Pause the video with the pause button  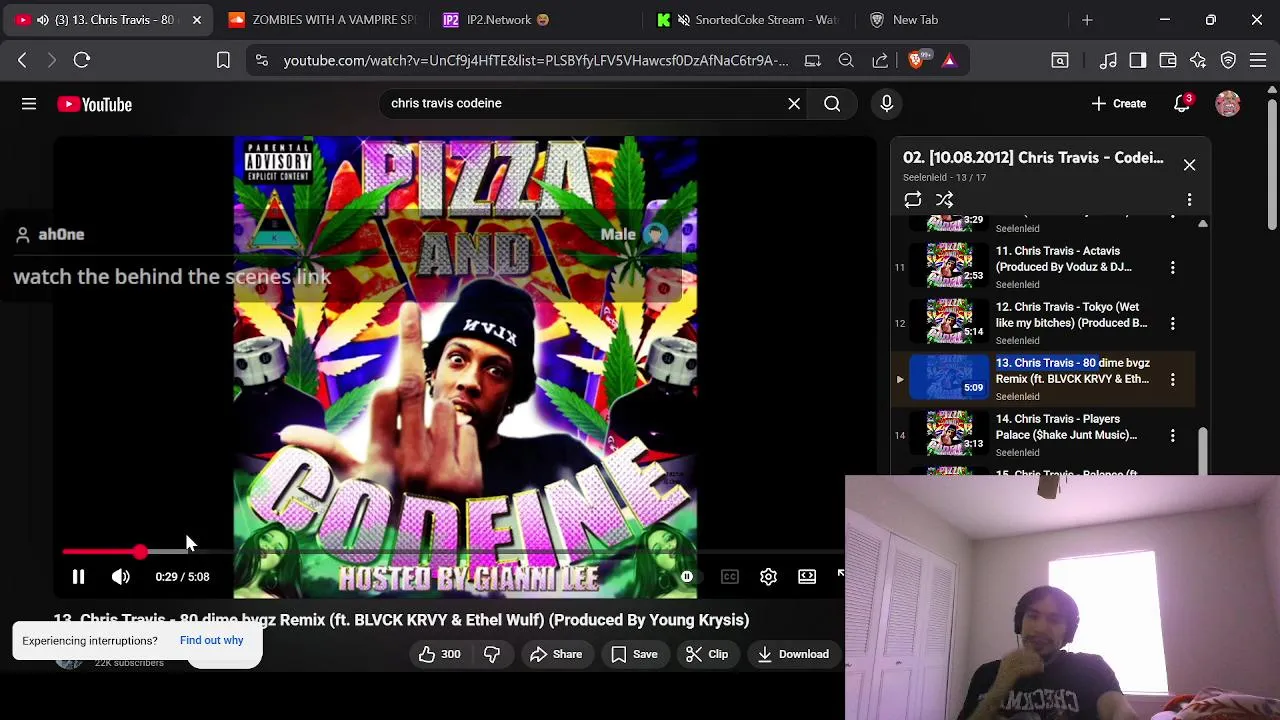tap(78, 577)
